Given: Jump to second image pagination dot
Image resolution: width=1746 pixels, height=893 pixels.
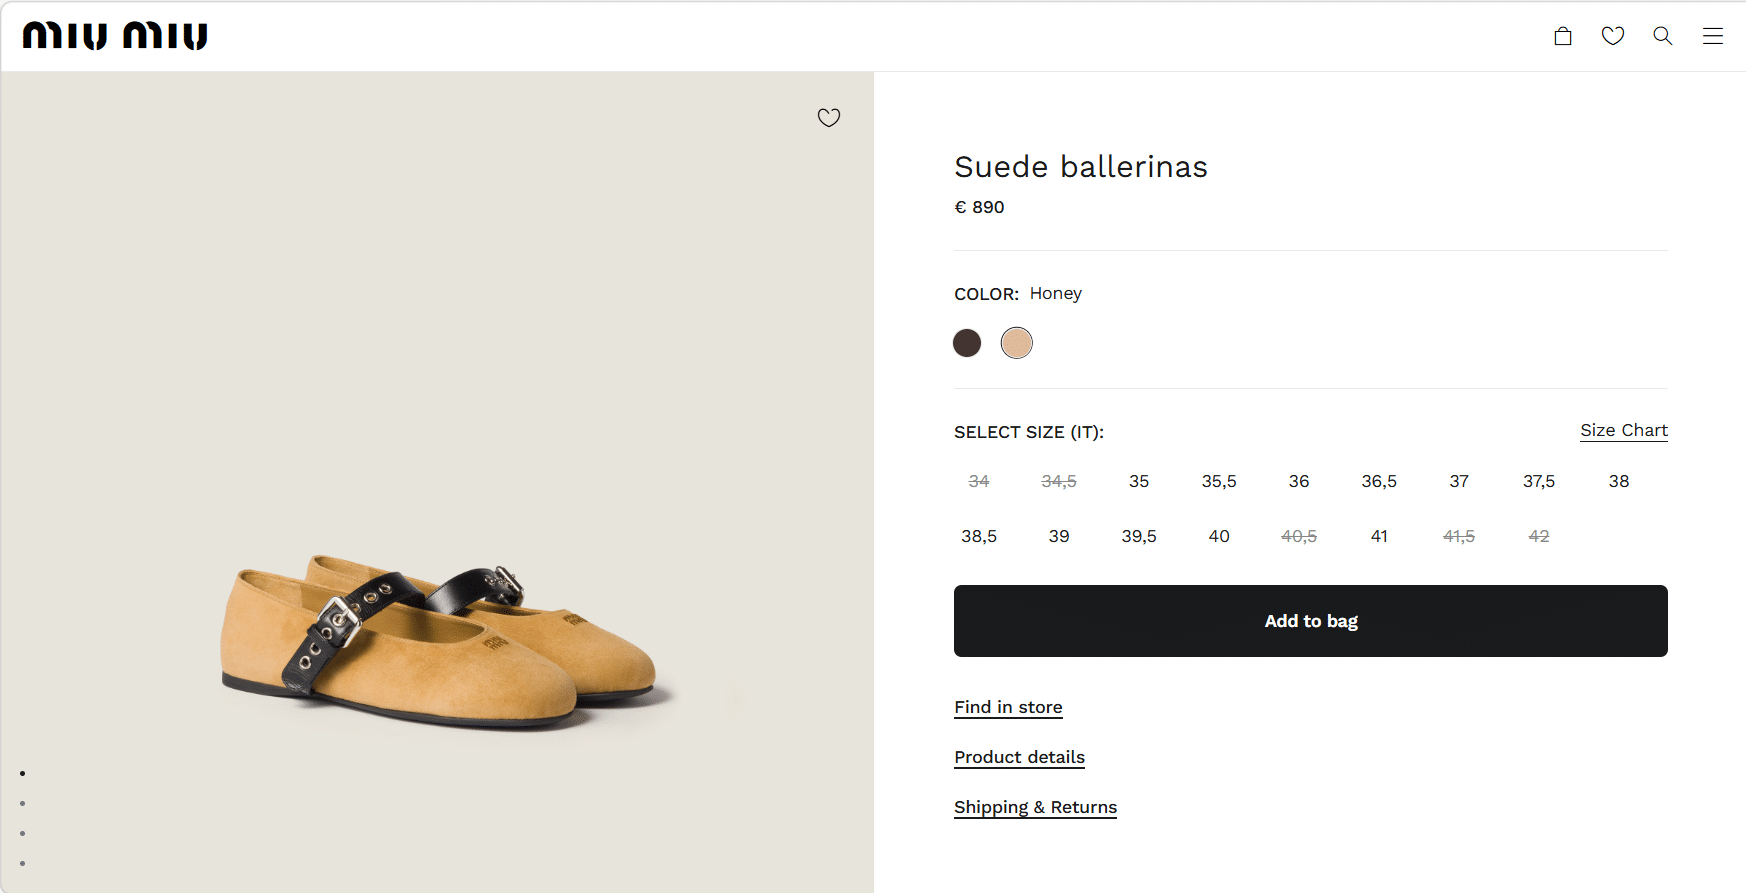Looking at the screenshot, I should click(22, 803).
